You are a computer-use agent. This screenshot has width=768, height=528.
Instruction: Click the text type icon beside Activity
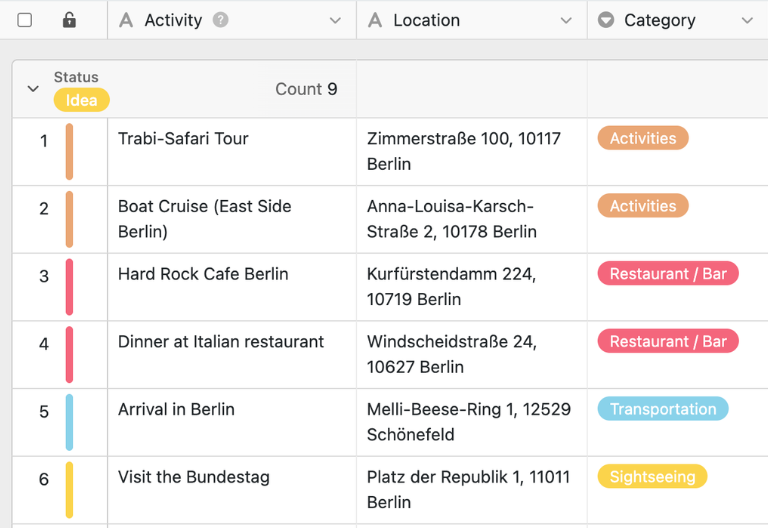tap(126, 20)
